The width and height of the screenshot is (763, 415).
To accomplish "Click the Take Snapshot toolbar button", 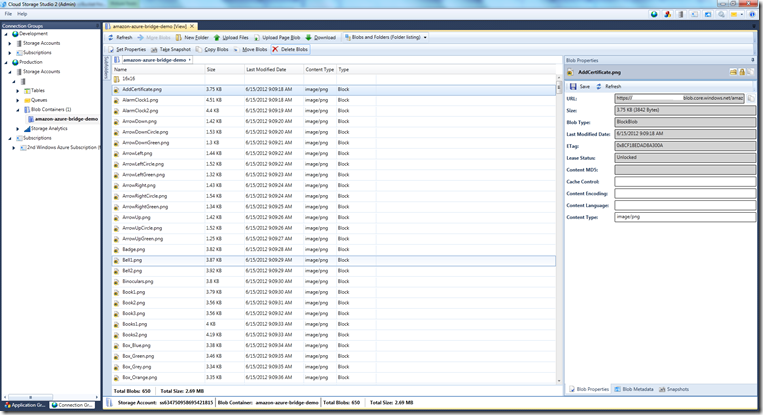I will 171,49.
